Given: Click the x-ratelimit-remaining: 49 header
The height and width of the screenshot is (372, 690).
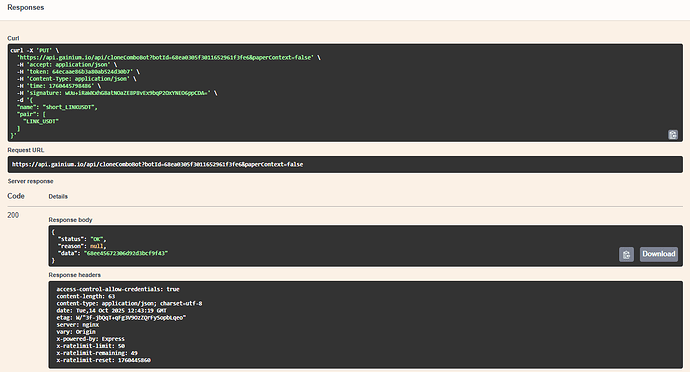Looking at the screenshot, I should coord(97,353).
